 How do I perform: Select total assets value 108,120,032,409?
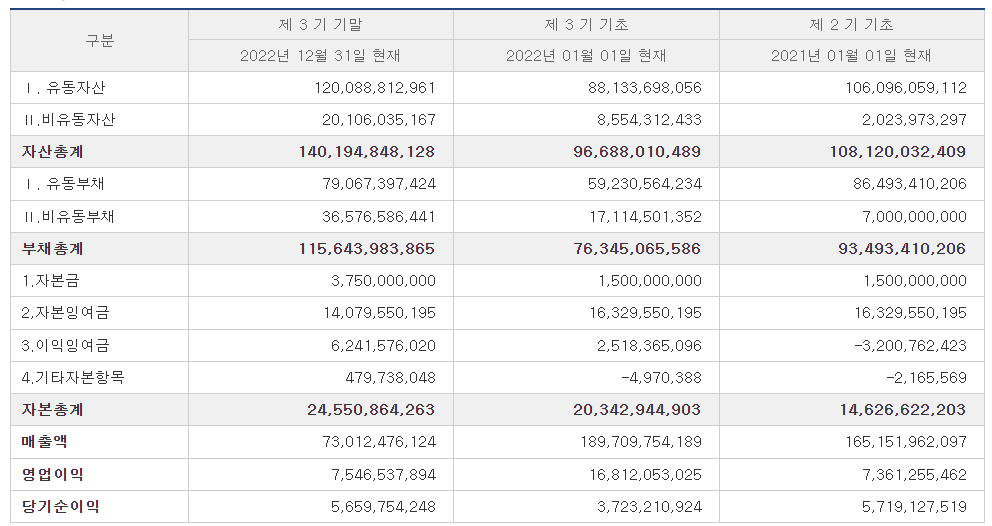(x=898, y=152)
